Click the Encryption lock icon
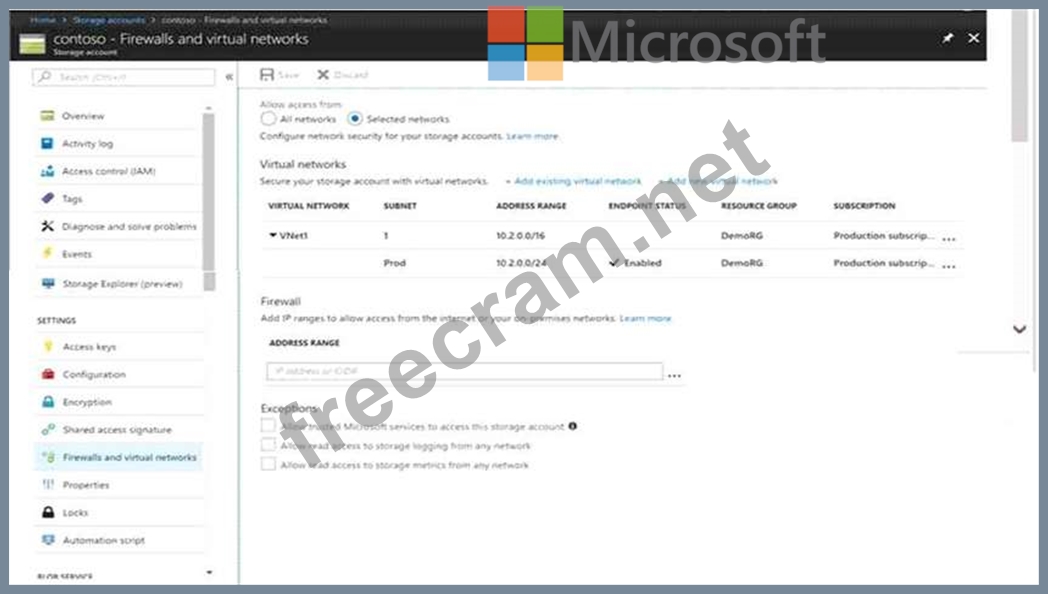Image resolution: width=1048 pixels, height=594 pixels. [x=48, y=402]
